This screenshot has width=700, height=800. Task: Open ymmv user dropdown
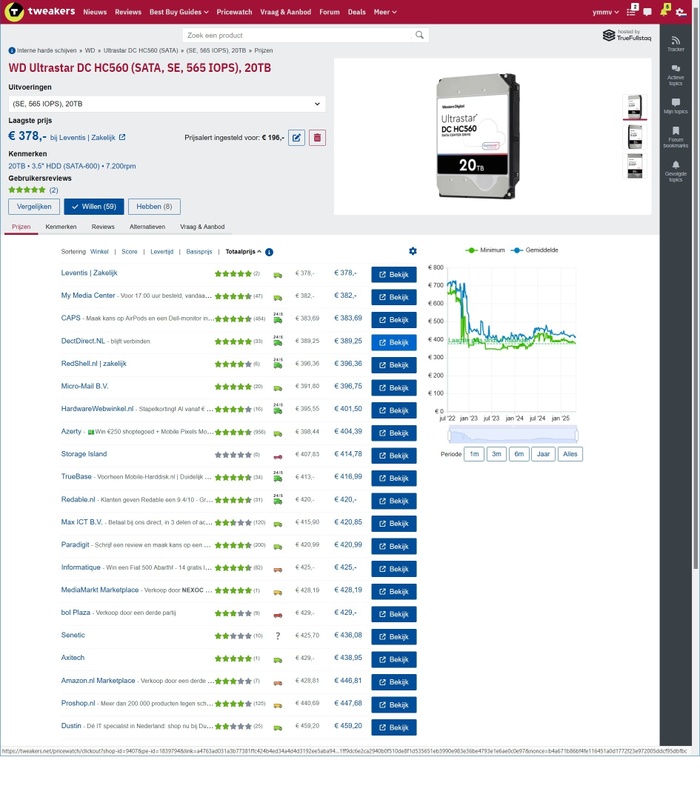[x=606, y=12]
